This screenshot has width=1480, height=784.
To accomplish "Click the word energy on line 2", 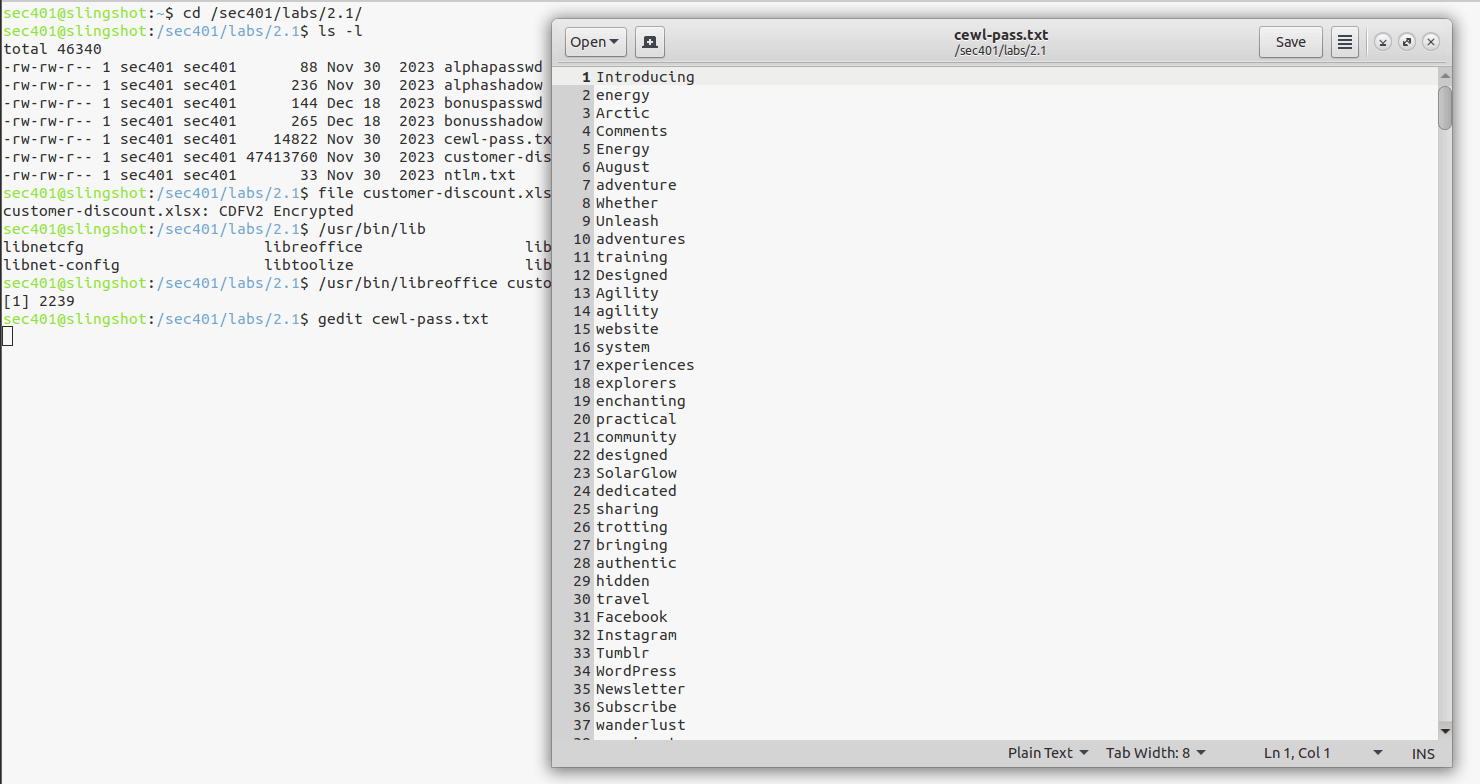I will [622, 94].
